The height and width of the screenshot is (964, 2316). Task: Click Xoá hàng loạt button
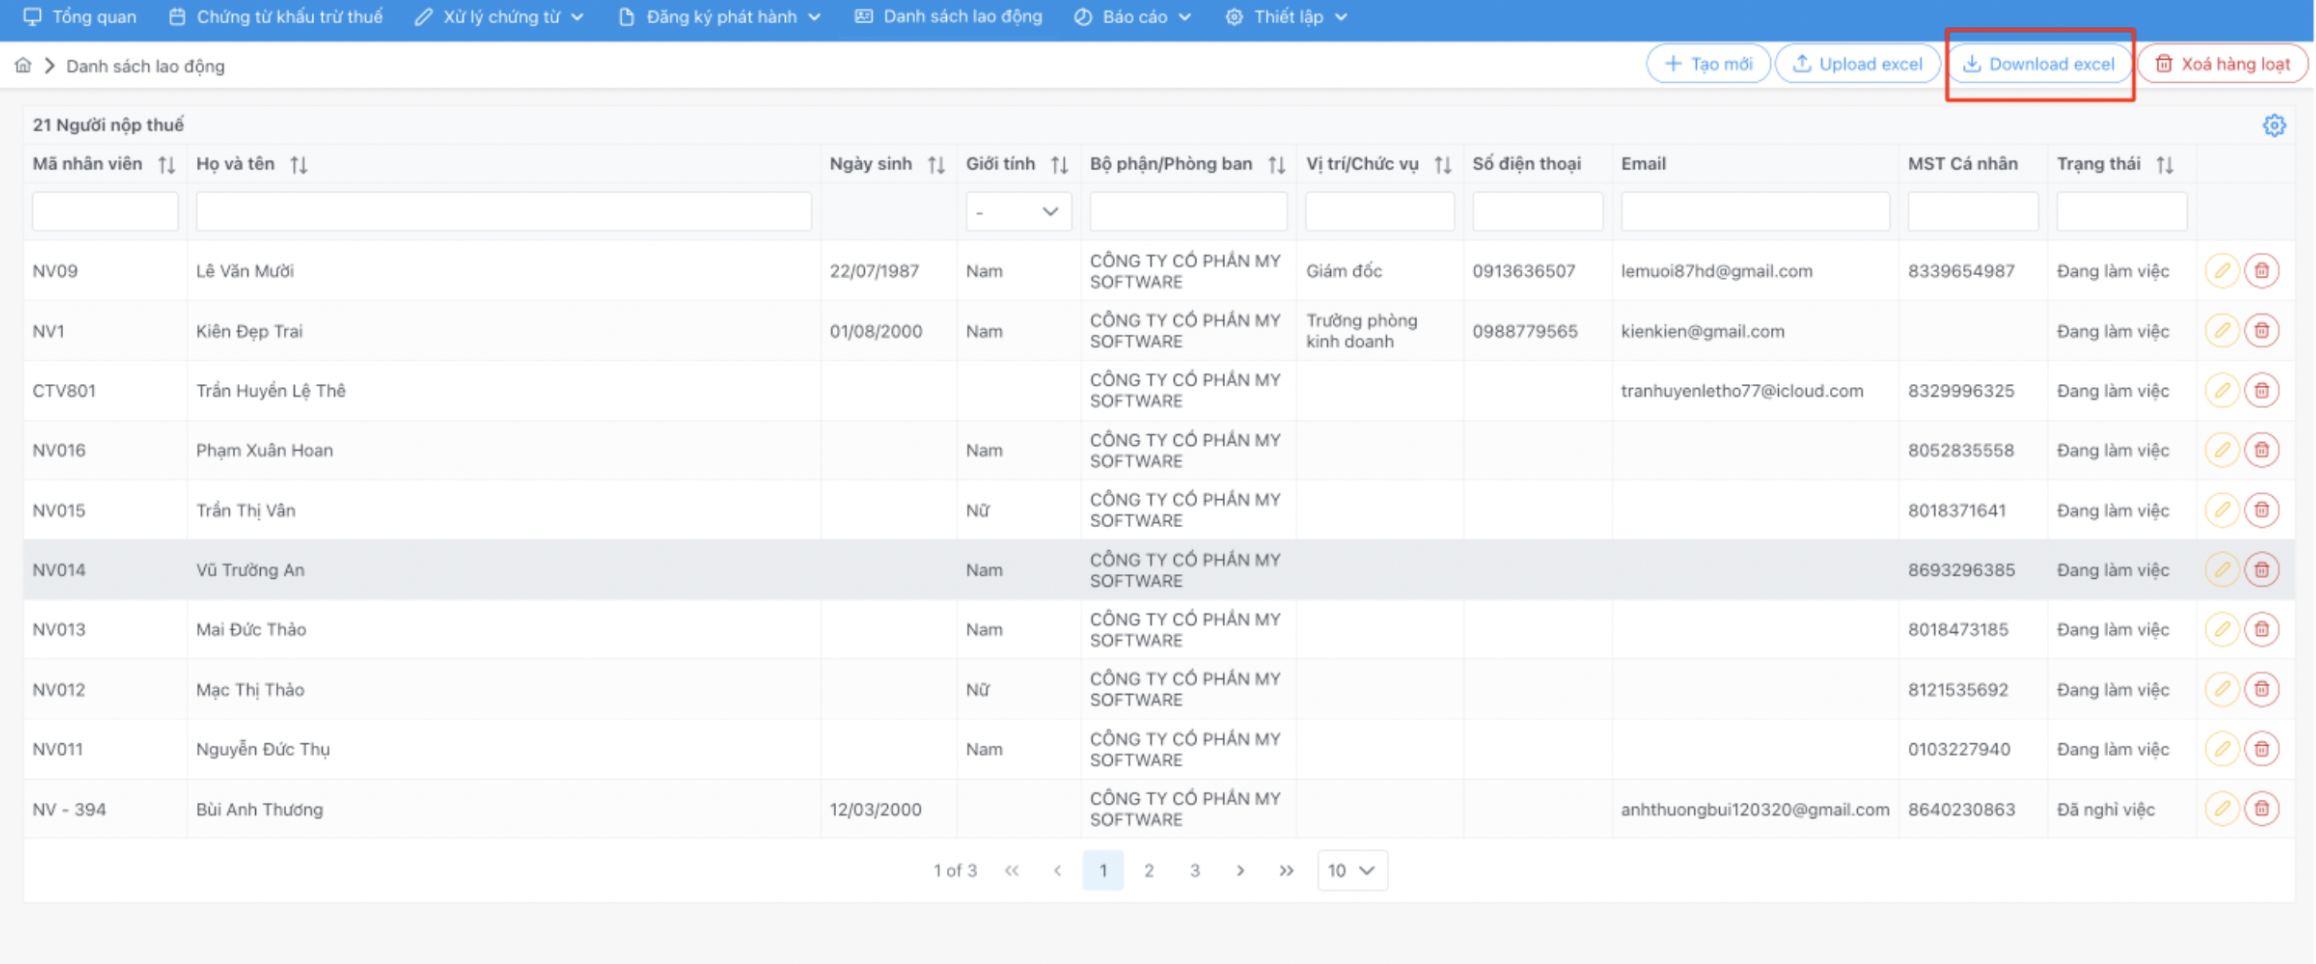tap(2222, 64)
